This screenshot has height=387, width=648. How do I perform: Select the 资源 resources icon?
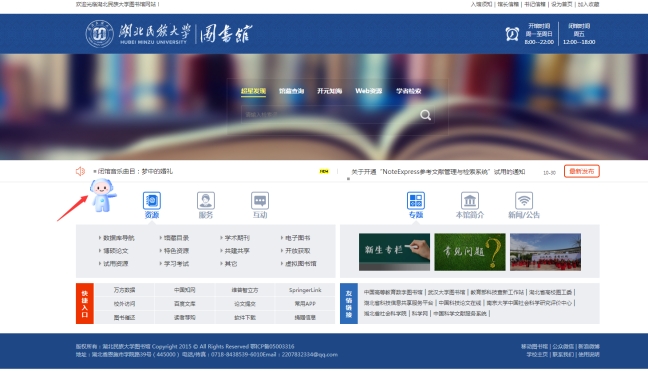pos(152,201)
